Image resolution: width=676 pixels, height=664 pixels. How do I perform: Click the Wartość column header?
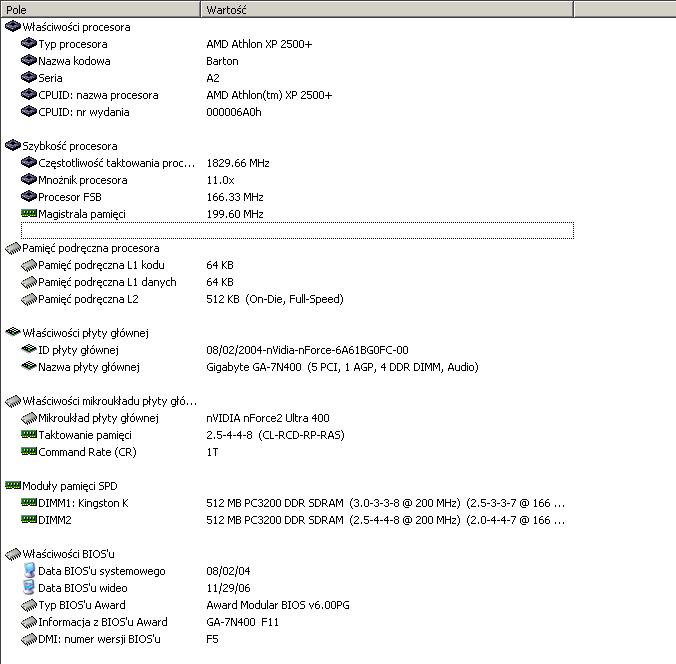(387, 9)
